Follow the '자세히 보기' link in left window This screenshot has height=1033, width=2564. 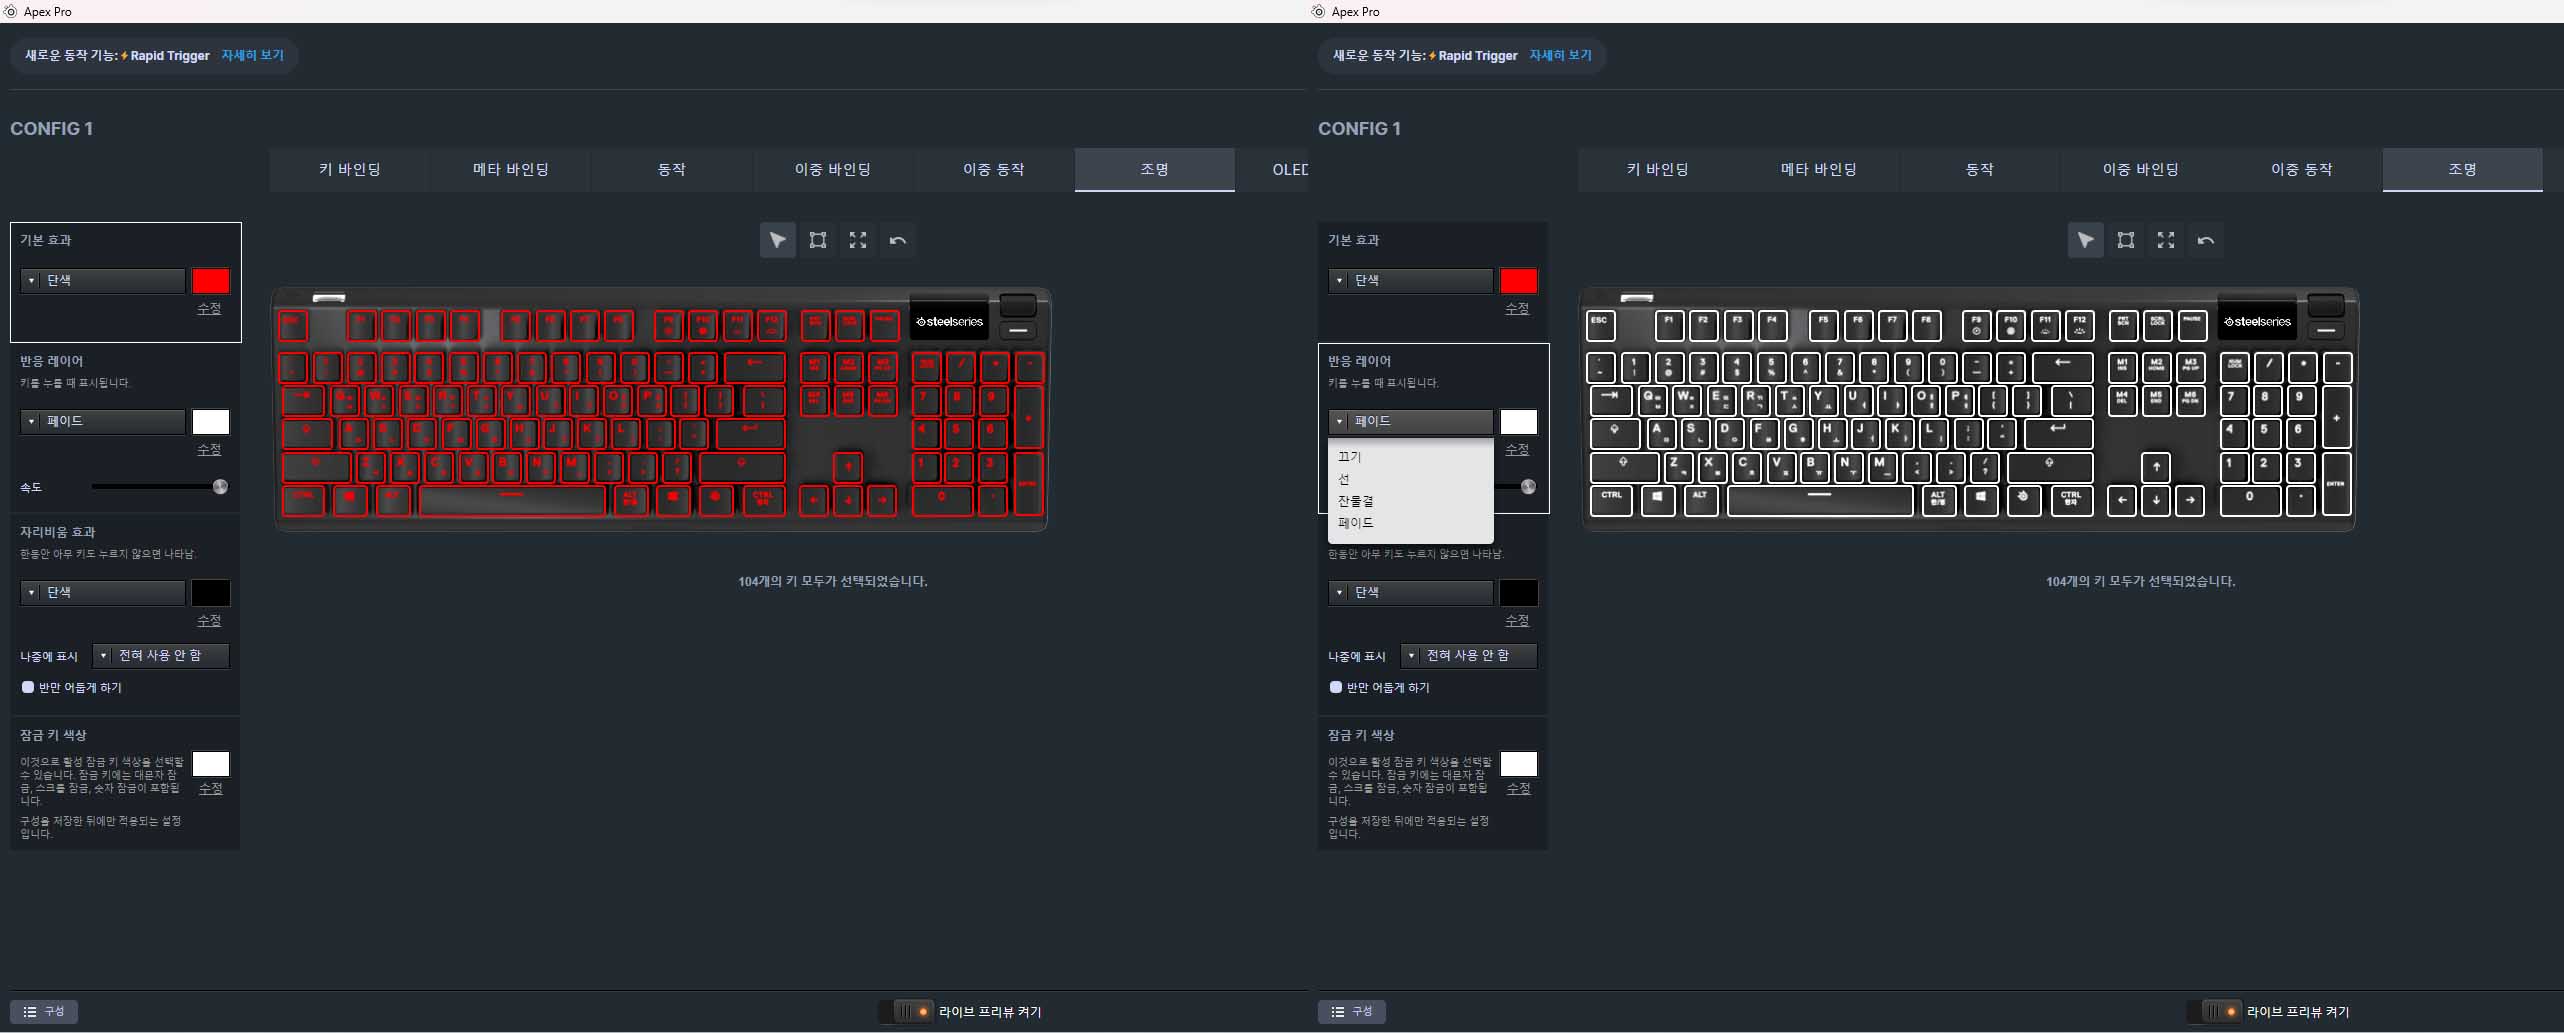(x=252, y=55)
